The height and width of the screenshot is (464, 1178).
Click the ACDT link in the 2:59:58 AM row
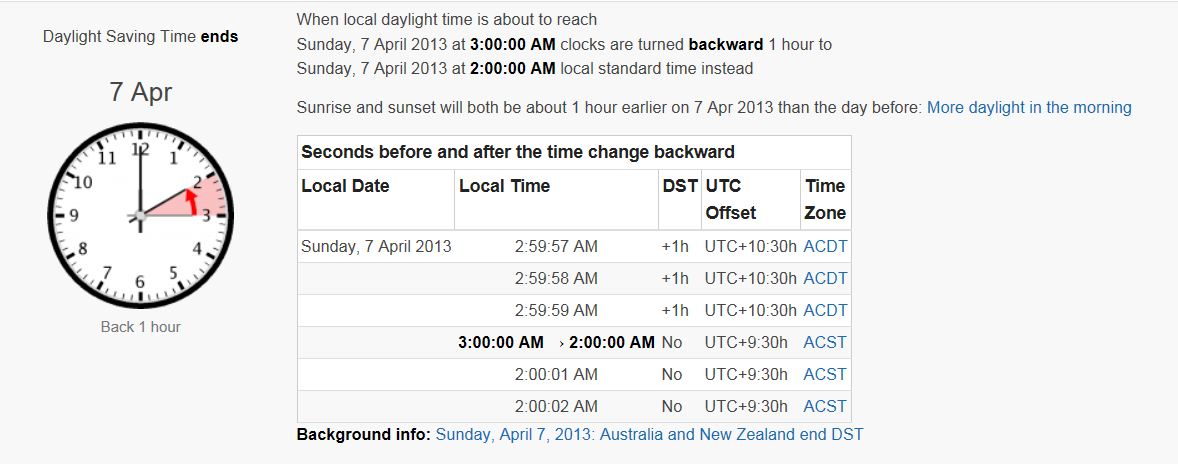point(825,278)
